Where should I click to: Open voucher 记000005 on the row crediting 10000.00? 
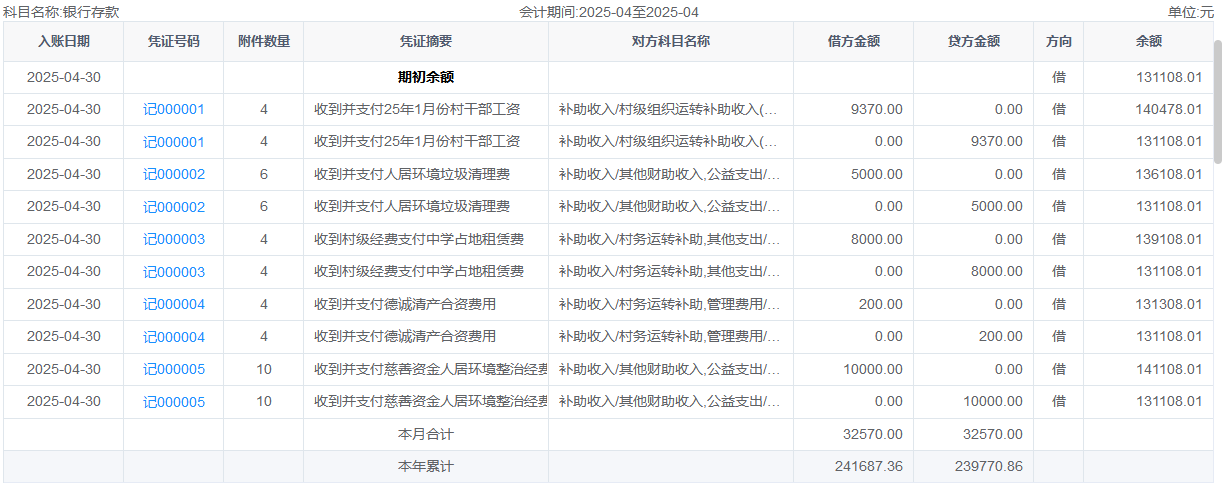(174, 402)
